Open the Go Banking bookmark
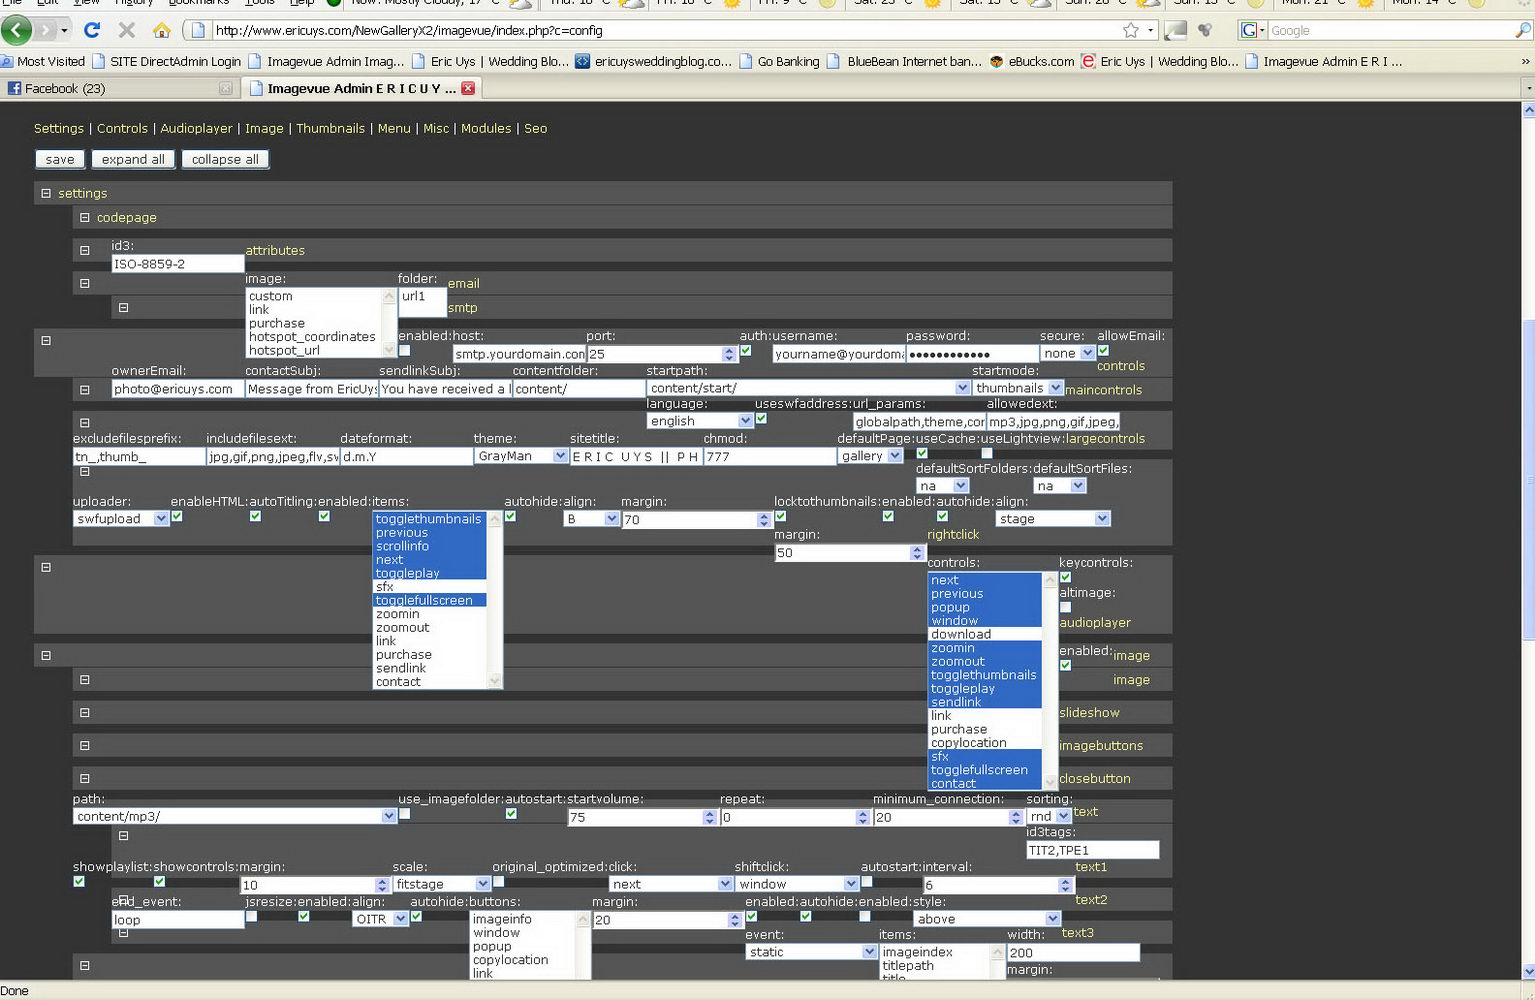The width and height of the screenshot is (1535, 1000). pos(780,61)
